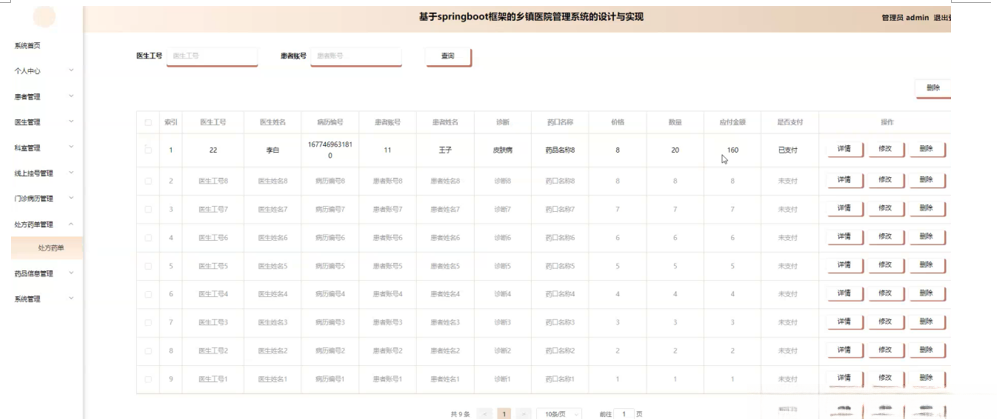Select page 1 in the pagination

[504, 414]
